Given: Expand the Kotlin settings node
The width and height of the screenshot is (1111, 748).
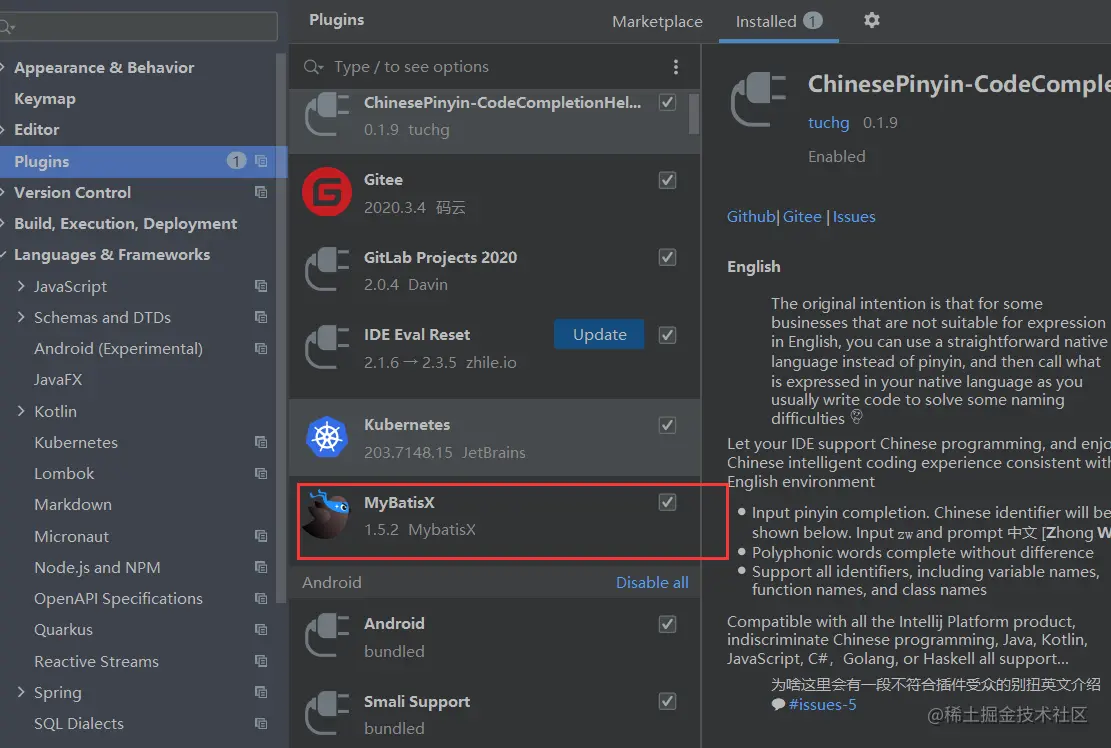Looking at the screenshot, I should pyautogui.click(x=21, y=411).
